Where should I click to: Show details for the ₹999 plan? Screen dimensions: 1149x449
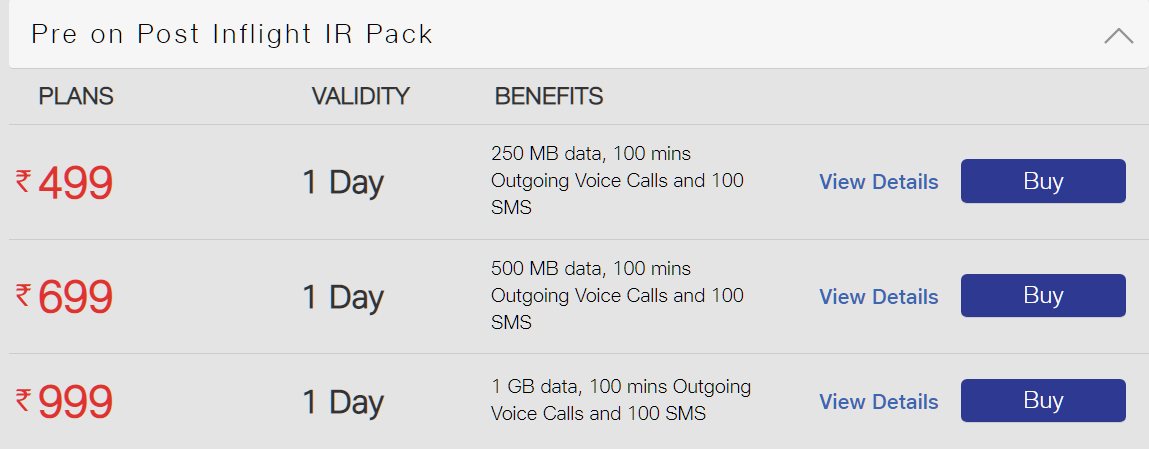878,402
